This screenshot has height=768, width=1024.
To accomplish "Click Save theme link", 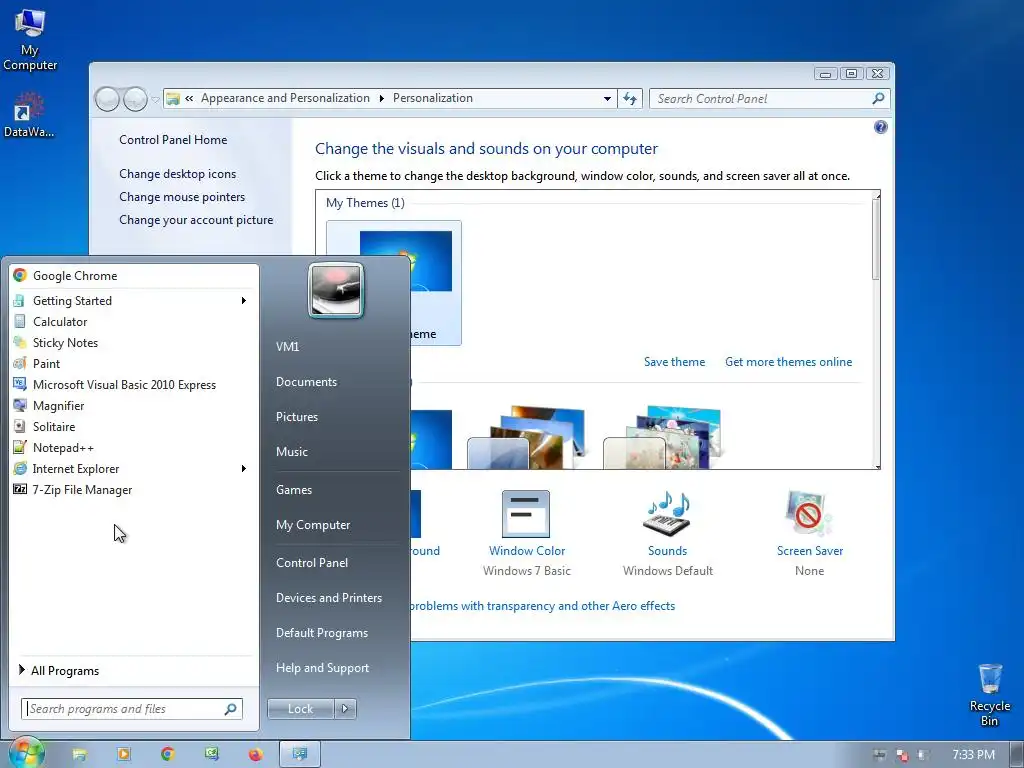I will click(x=675, y=362).
